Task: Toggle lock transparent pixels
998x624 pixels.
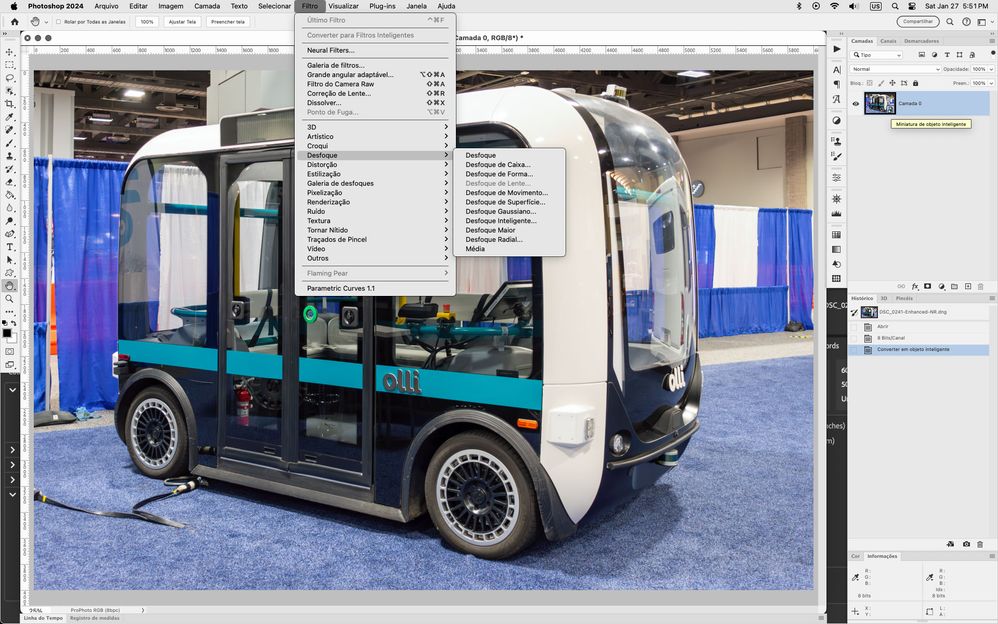Action: click(x=869, y=83)
